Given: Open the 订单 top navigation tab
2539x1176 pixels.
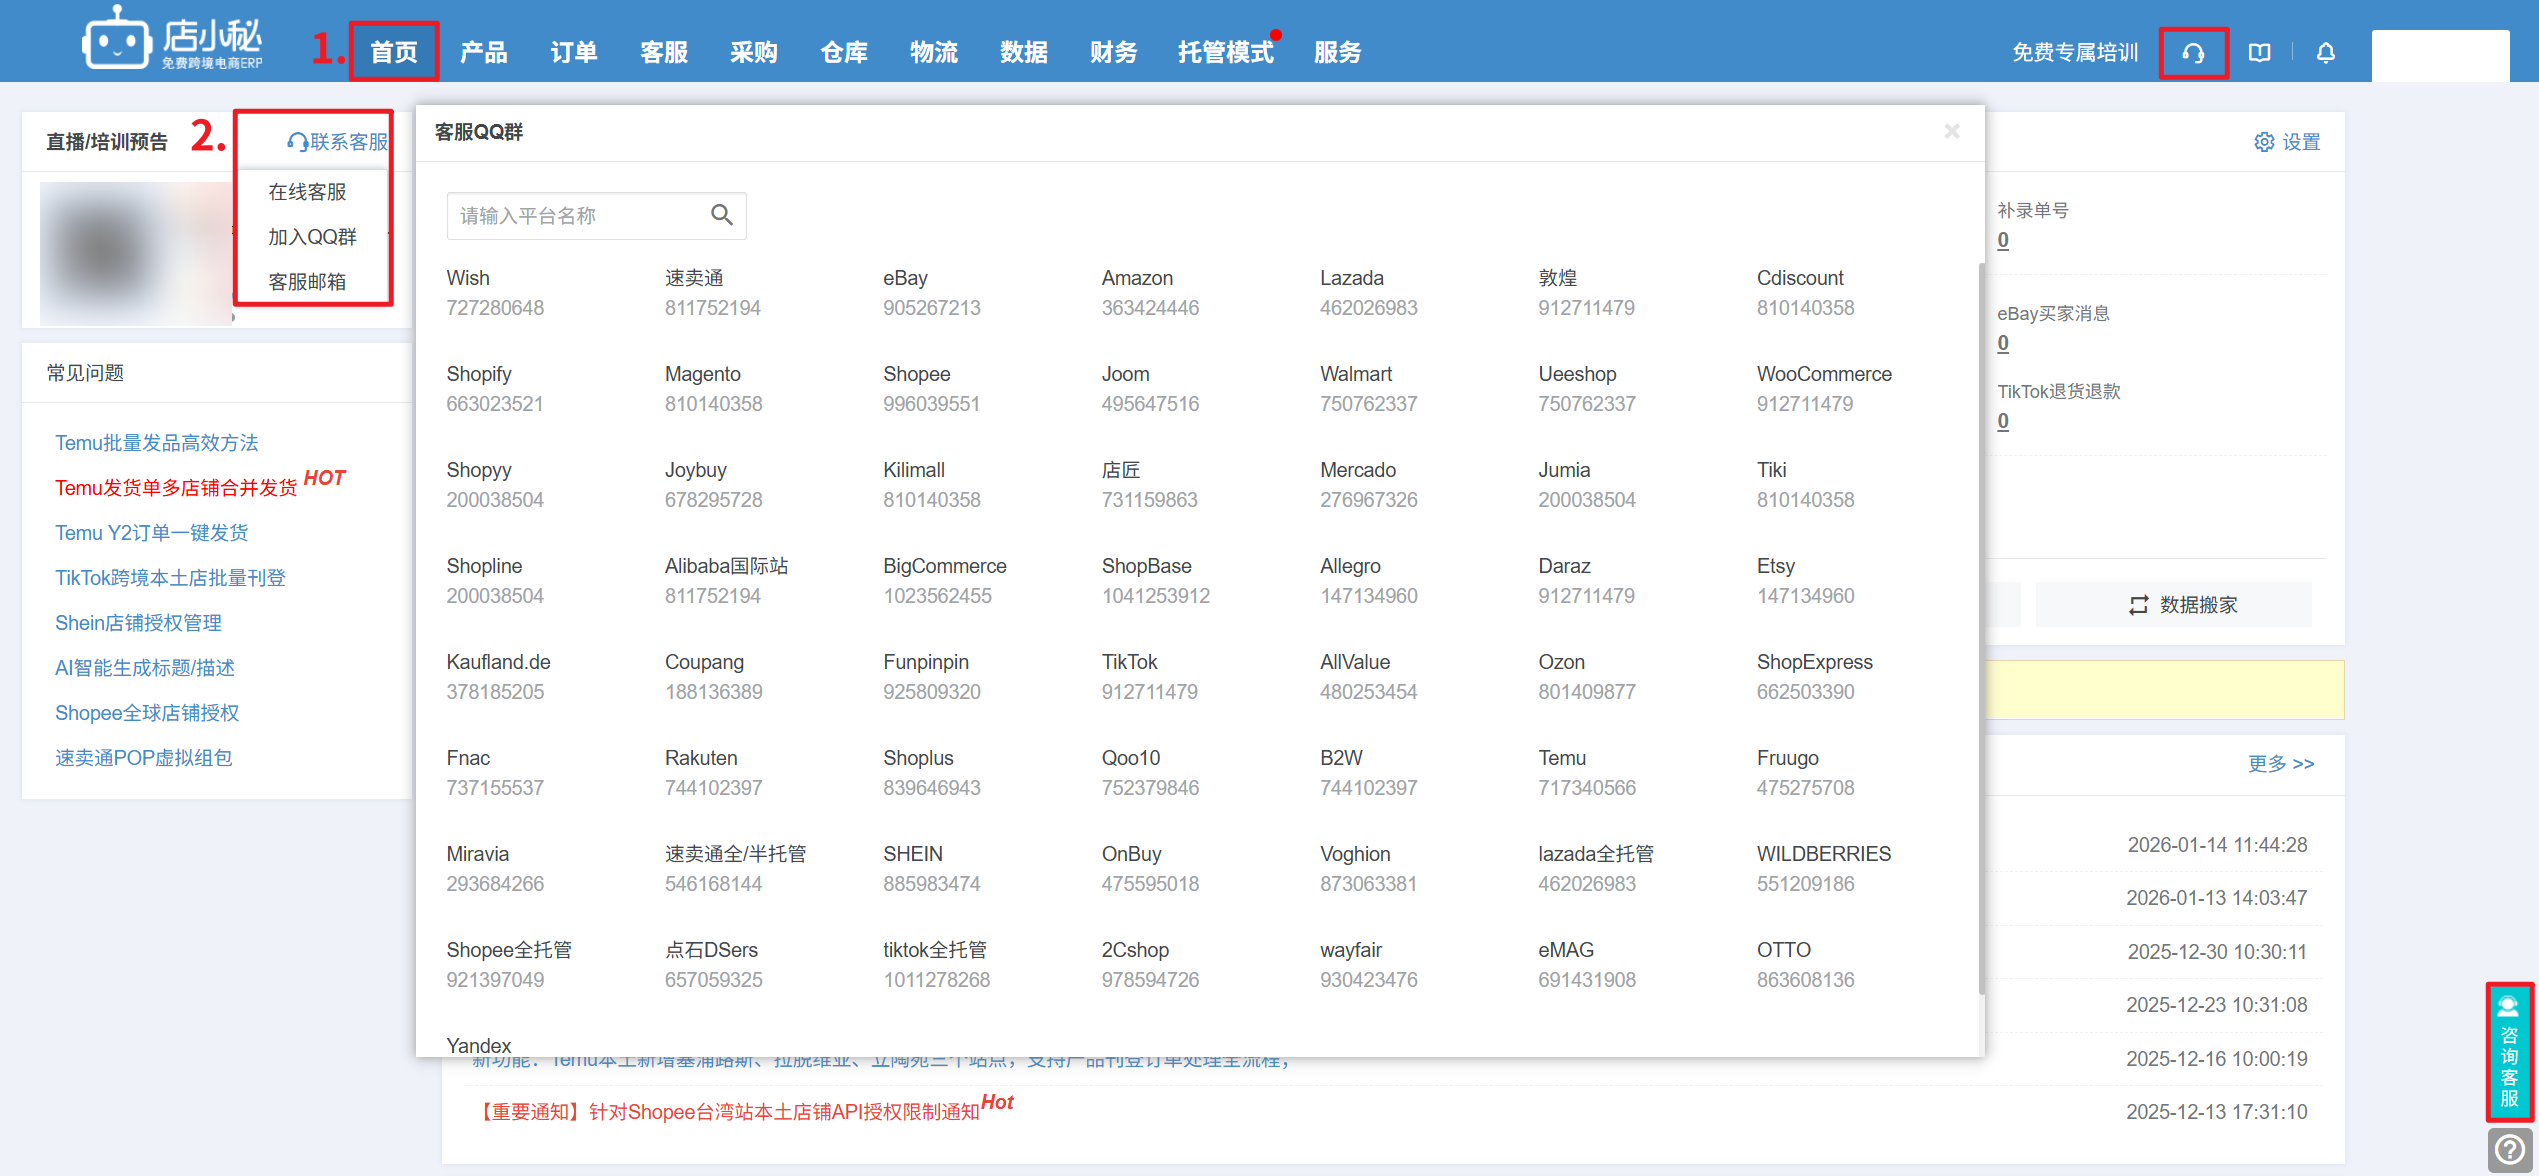Looking at the screenshot, I should 573,53.
